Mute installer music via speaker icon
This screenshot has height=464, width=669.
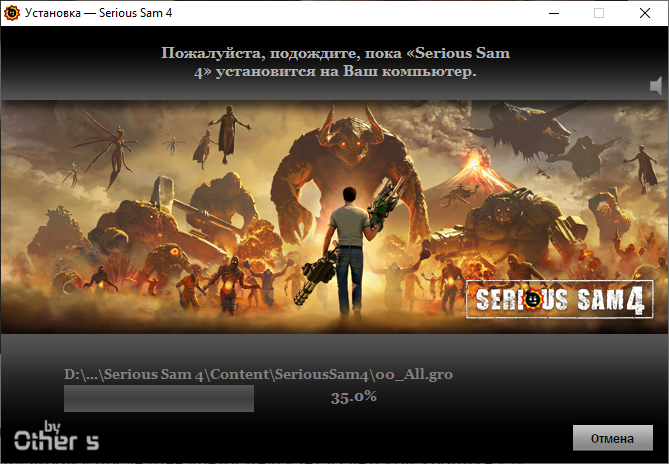pyautogui.click(x=656, y=86)
